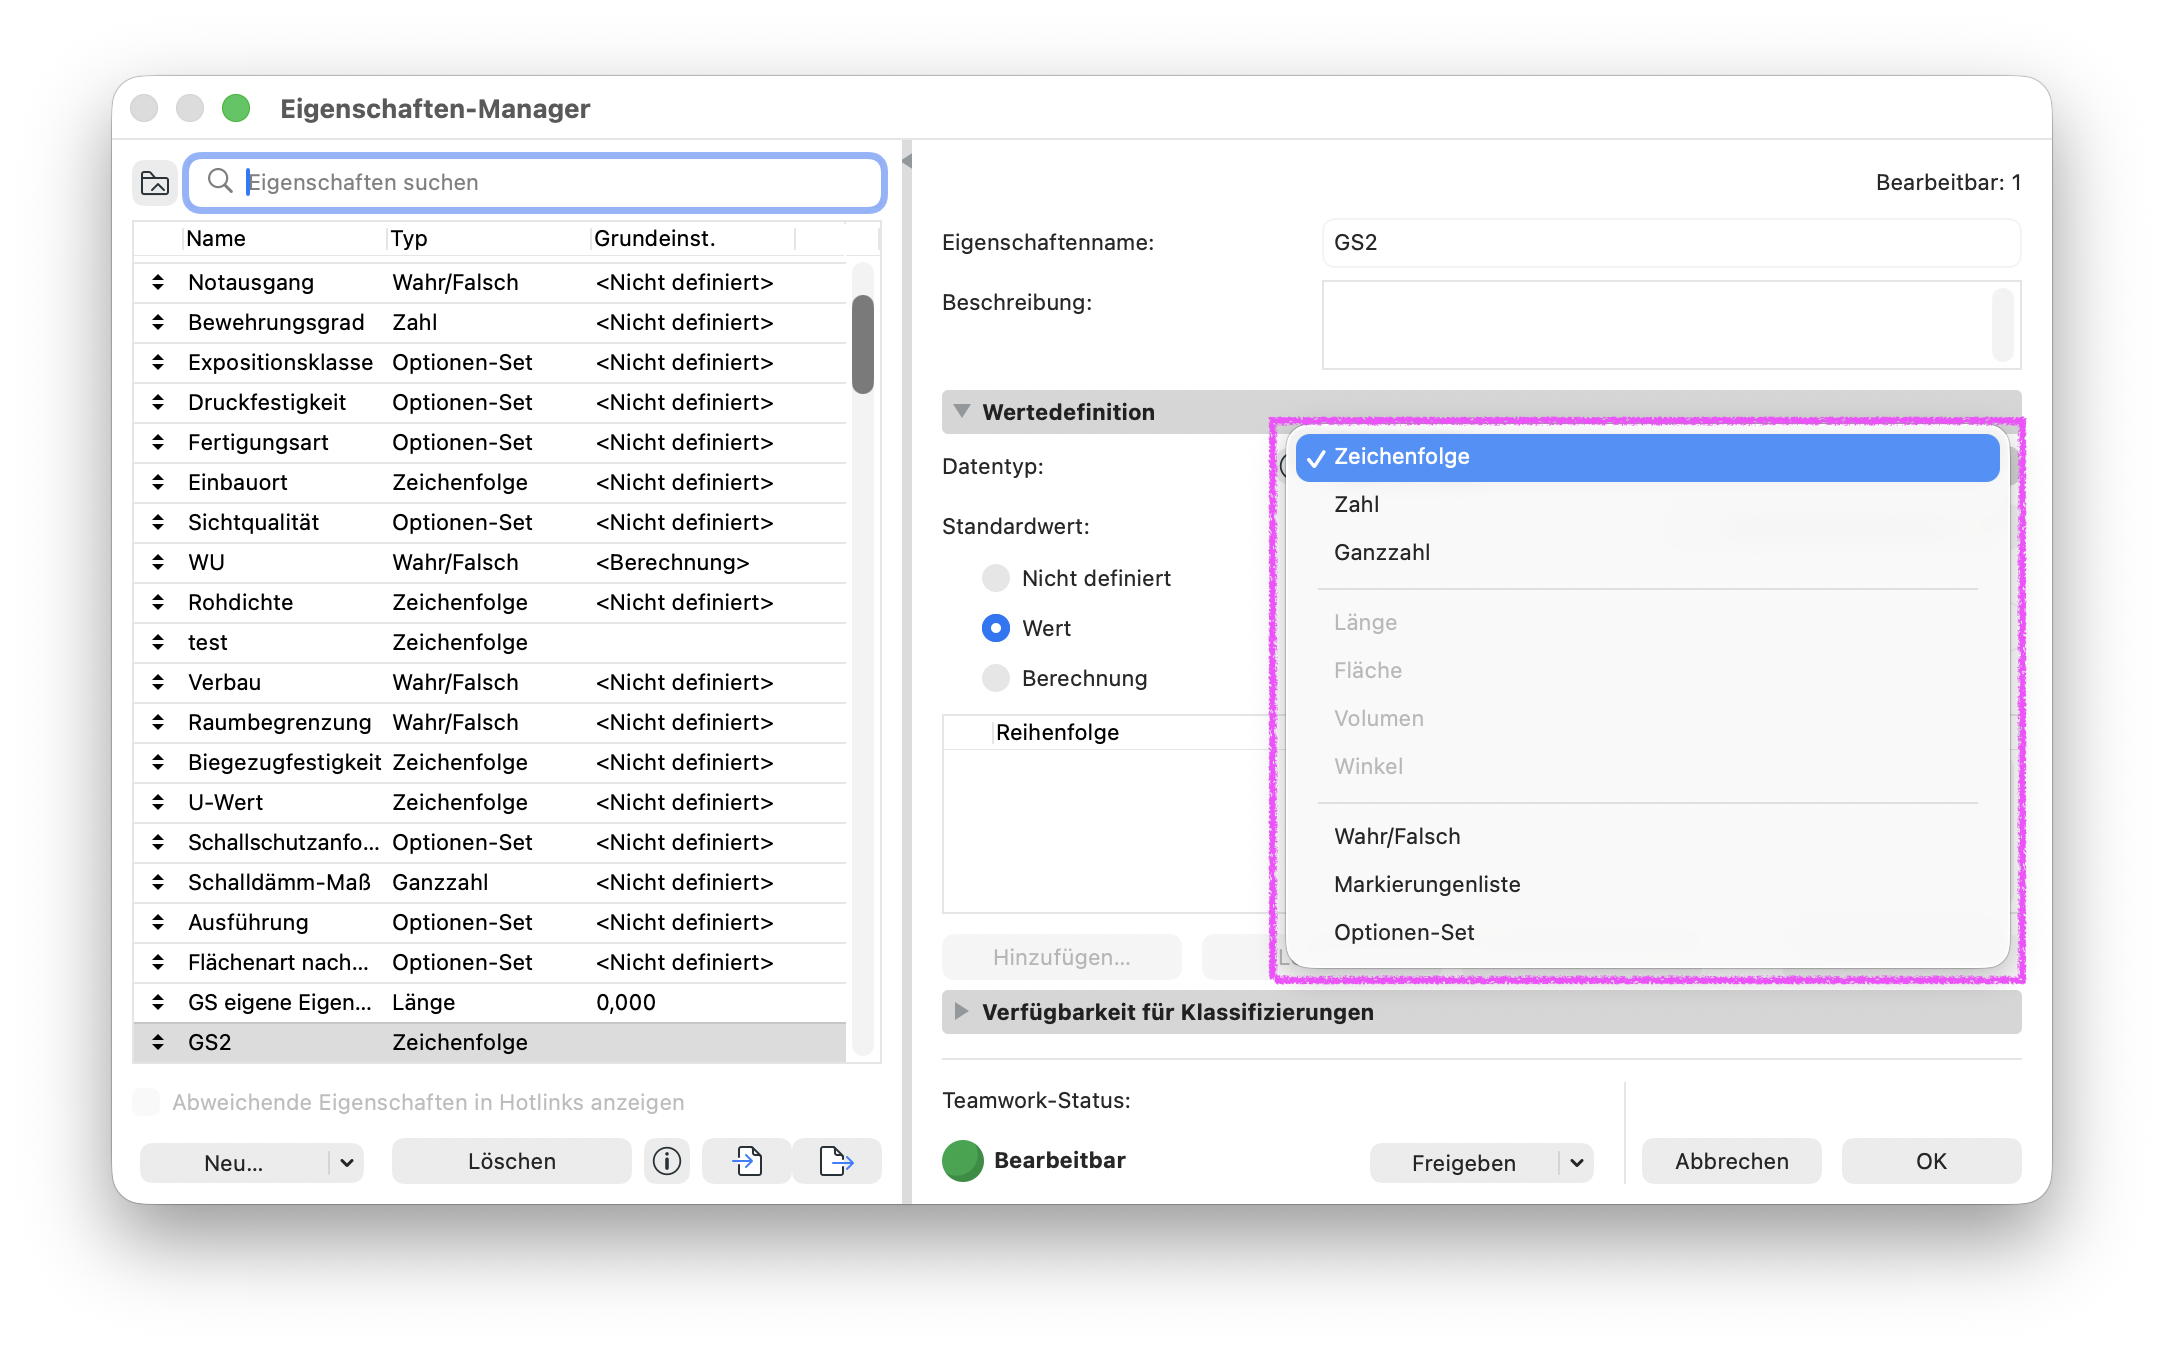The width and height of the screenshot is (2164, 1352).
Task: Choose Ganzzahl in the data type menu
Action: [1647, 553]
